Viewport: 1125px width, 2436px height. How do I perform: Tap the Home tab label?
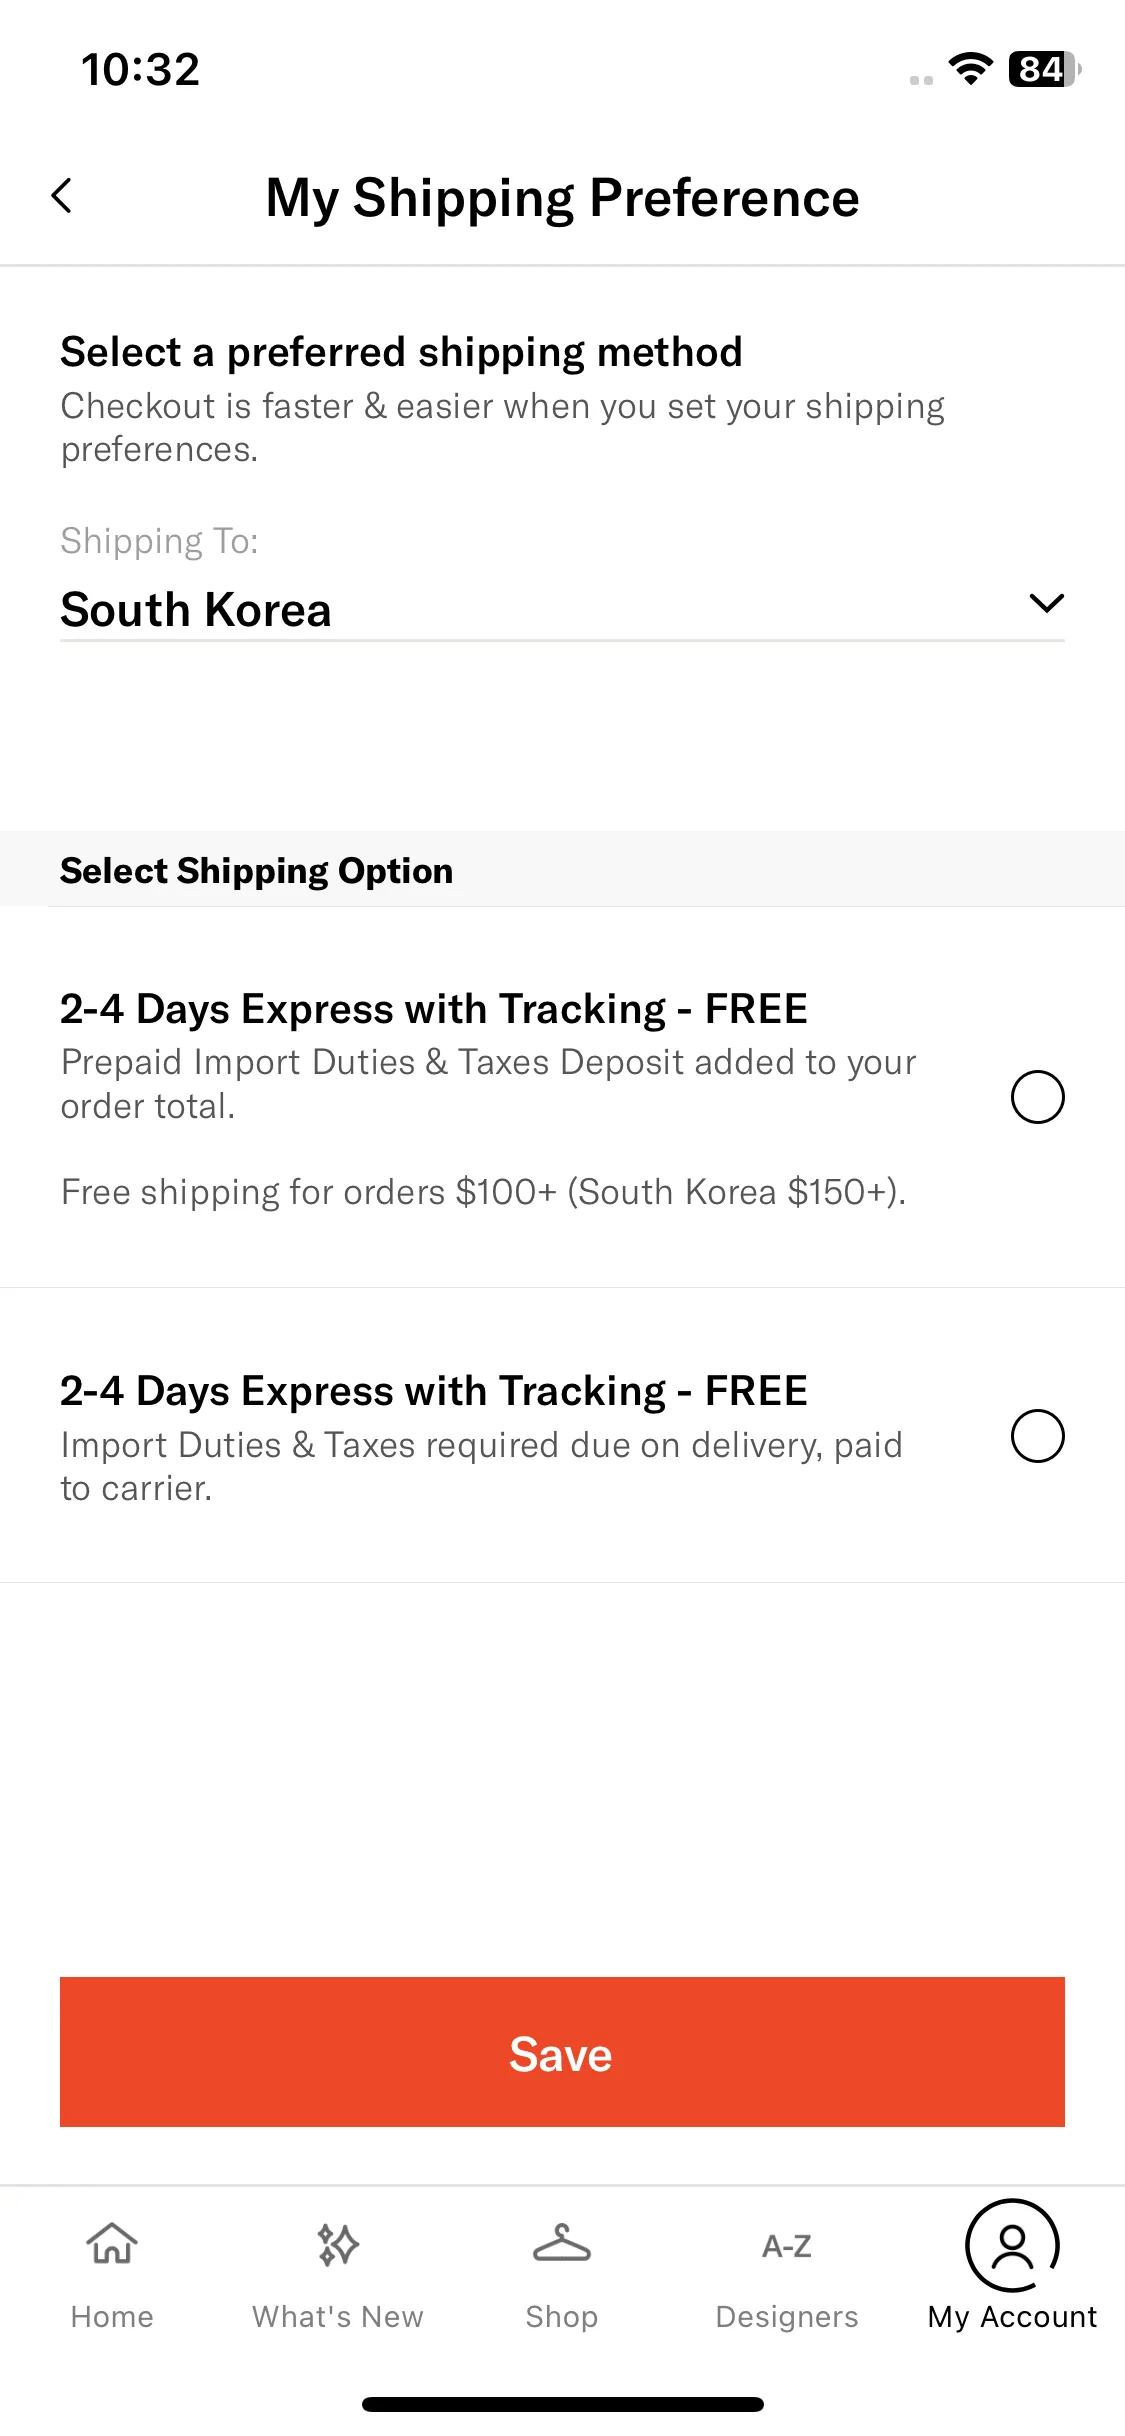pyautogui.click(x=112, y=2316)
